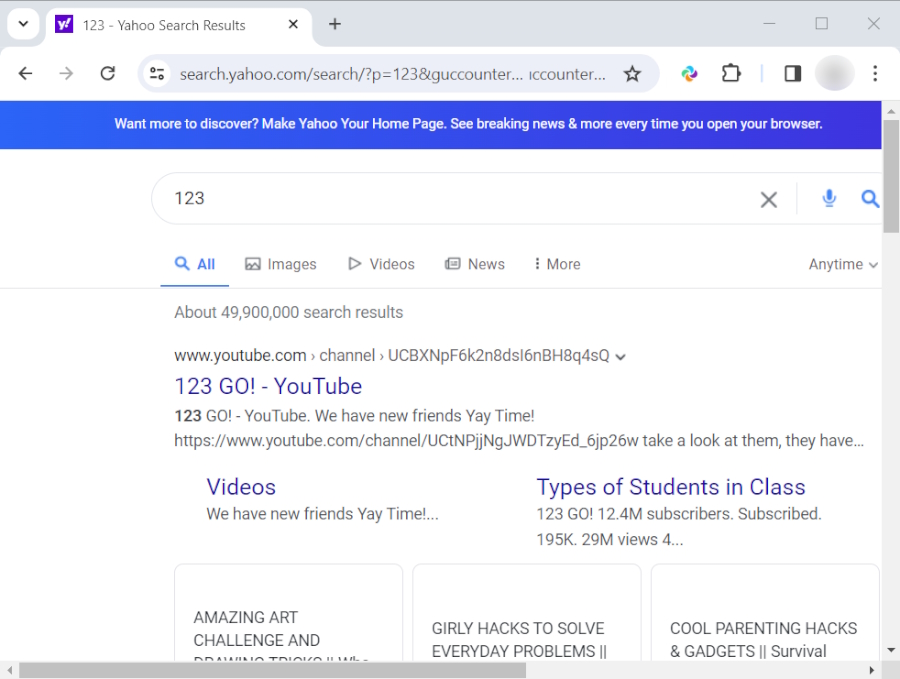Viewport: 900px width, 679px height.
Task: Click the back navigation arrow
Action: click(x=25, y=73)
